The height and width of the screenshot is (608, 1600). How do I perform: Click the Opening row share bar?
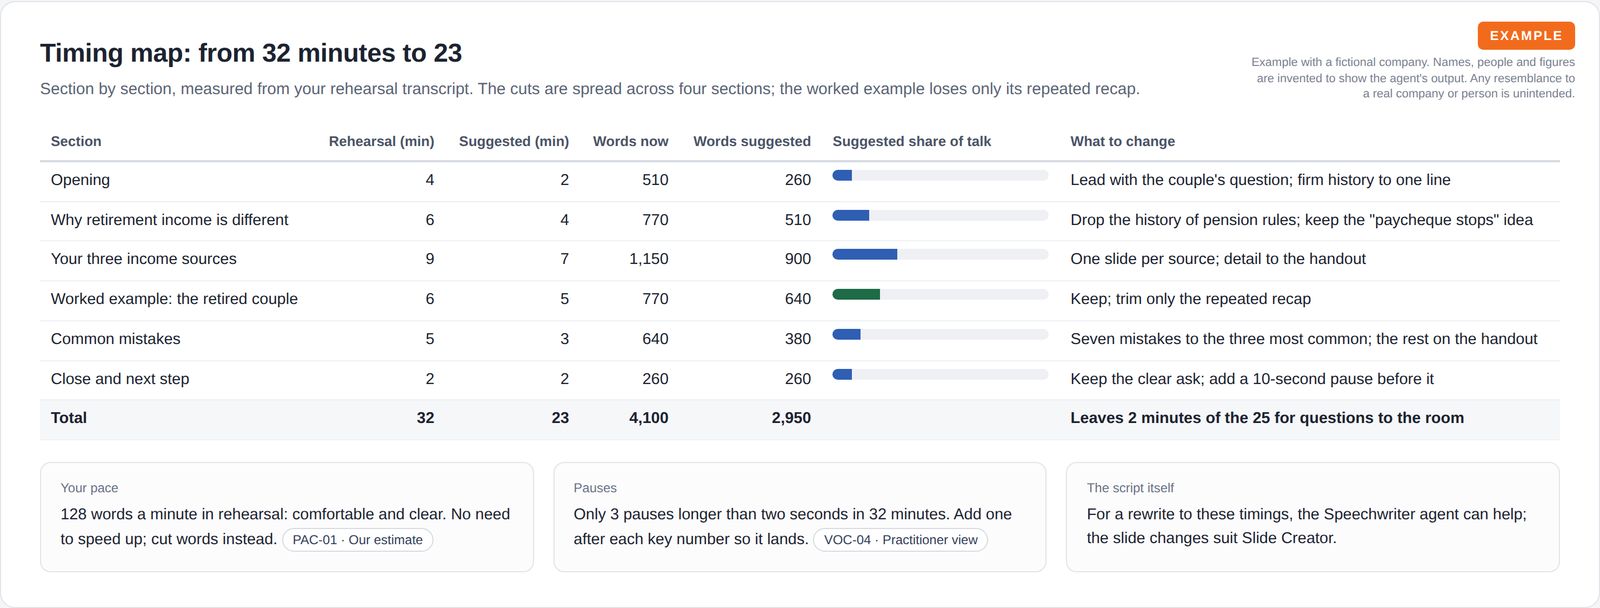pyautogui.click(x=940, y=176)
